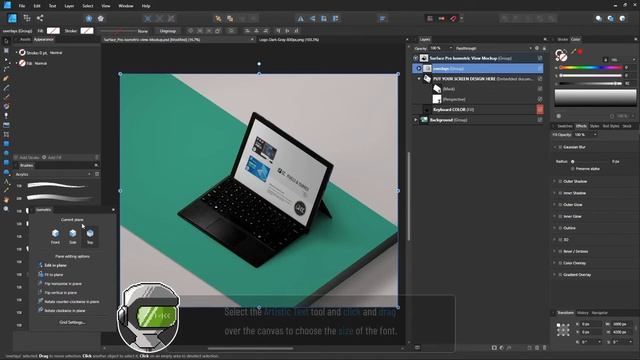Click the hue slider in the Color panel
Viewport: 640px width, 360px height.
[x=591, y=68]
